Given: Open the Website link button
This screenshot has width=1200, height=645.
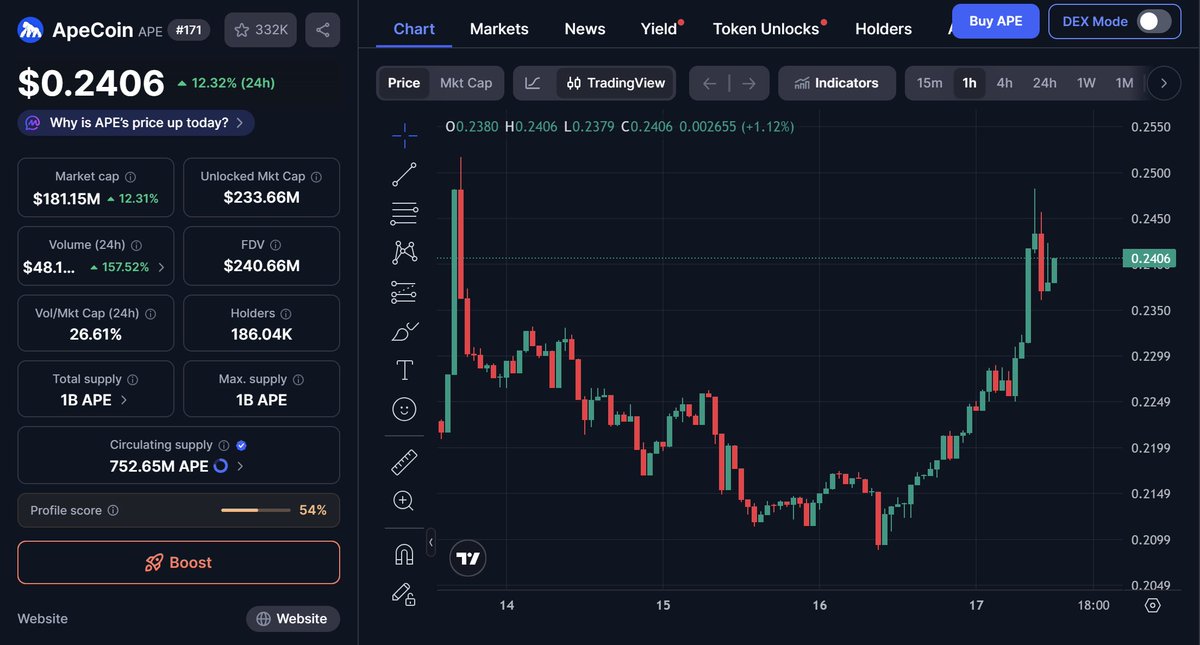Looking at the screenshot, I should point(292,619).
